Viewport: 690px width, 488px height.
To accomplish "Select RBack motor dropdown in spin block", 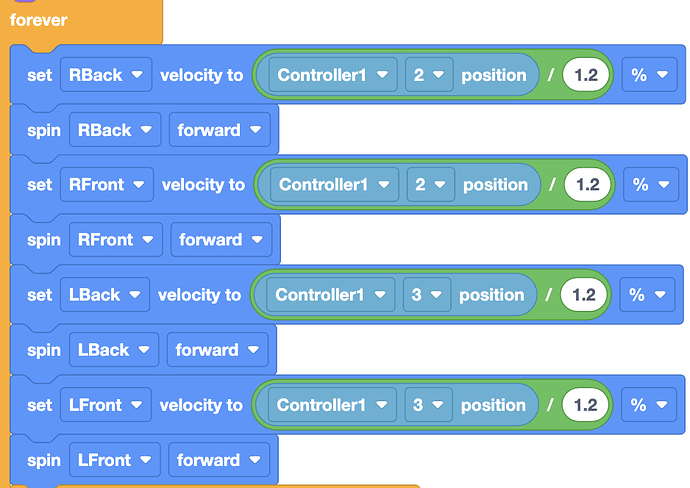I will (115, 130).
